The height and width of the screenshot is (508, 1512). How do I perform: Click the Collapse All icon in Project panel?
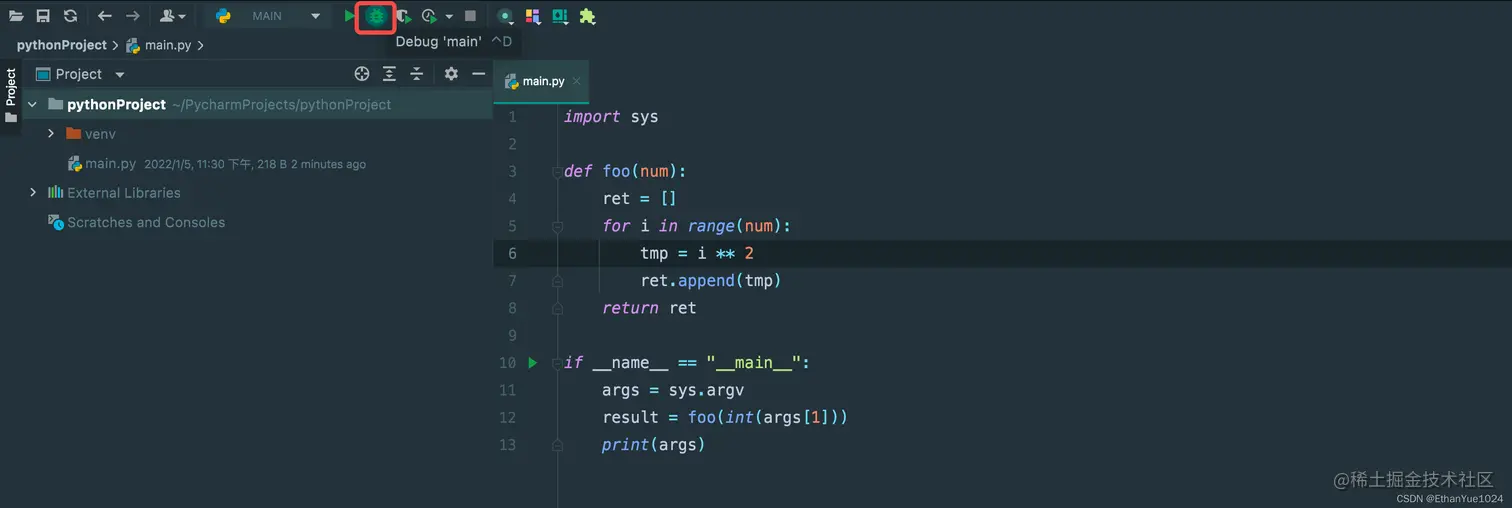417,74
